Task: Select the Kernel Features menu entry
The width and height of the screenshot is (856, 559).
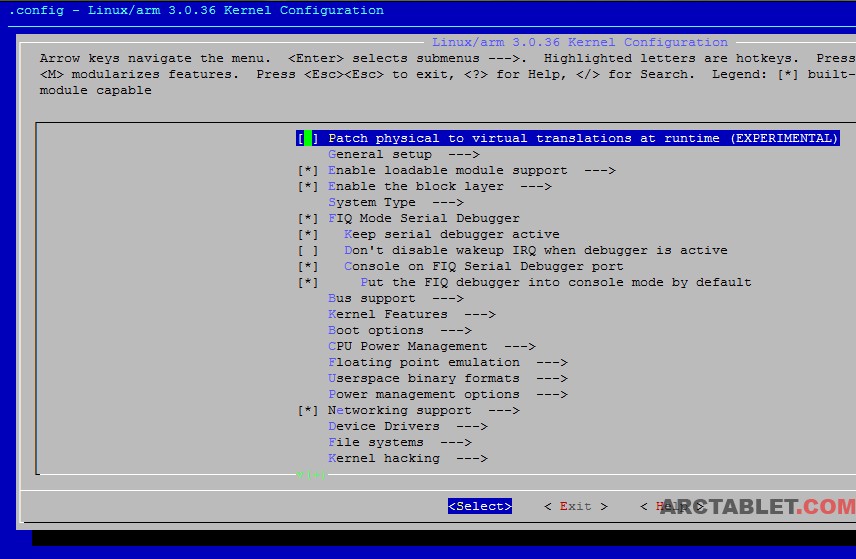Action: pos(388,314)
